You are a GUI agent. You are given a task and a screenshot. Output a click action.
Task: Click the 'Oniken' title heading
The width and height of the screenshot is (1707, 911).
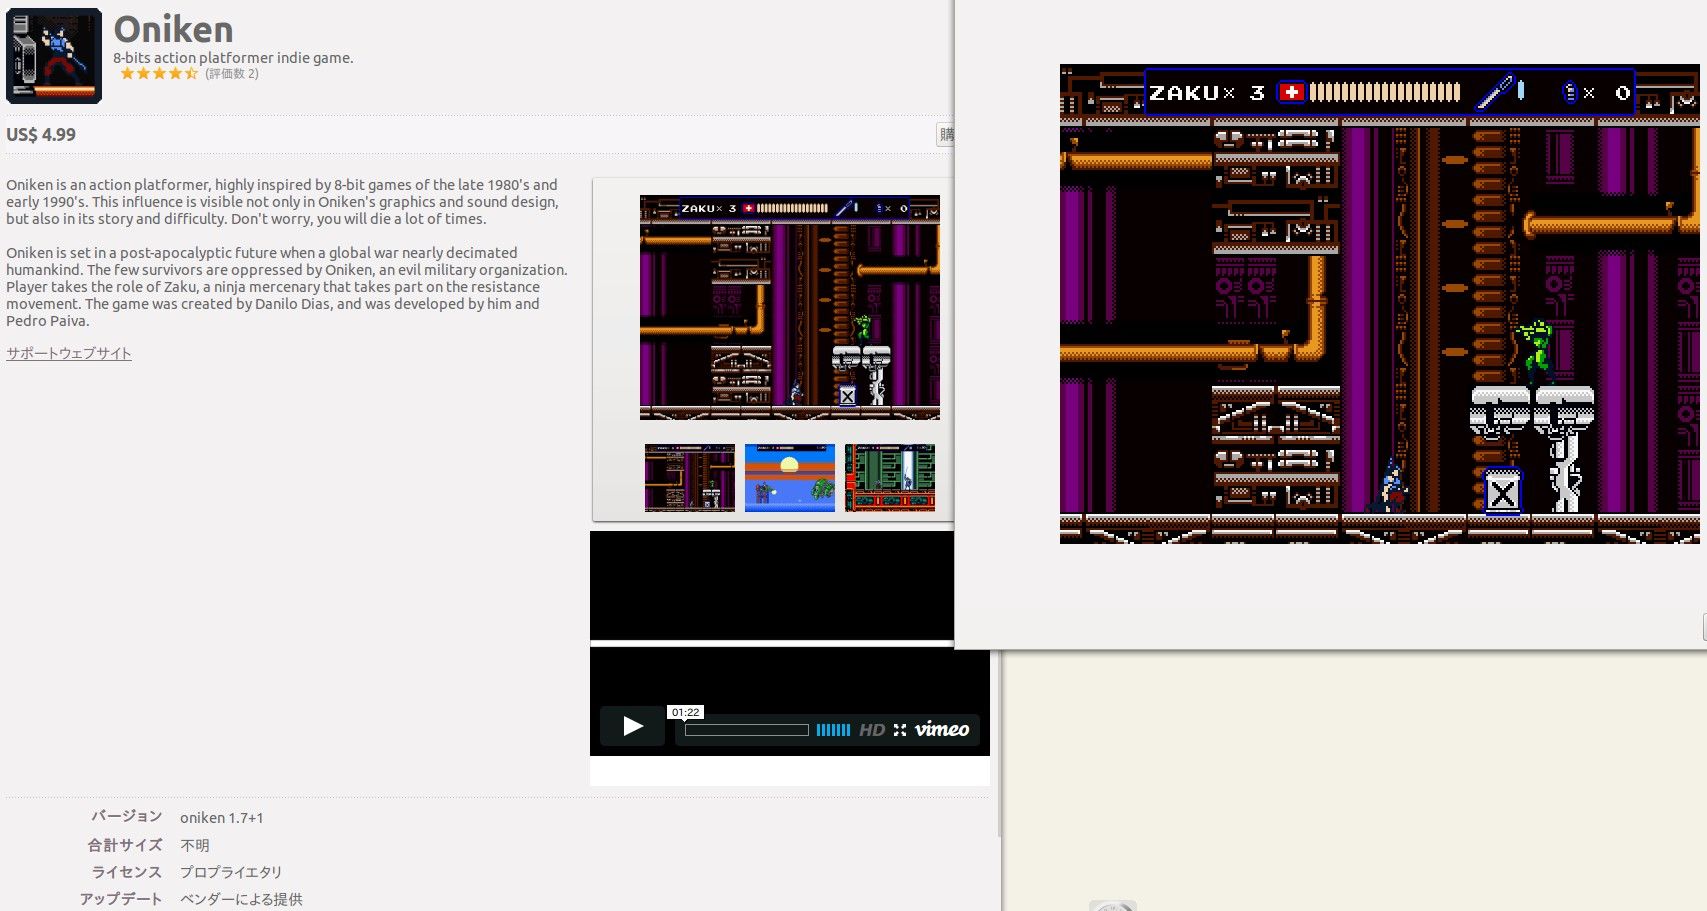pyautogui.click(x=173, y=29)
